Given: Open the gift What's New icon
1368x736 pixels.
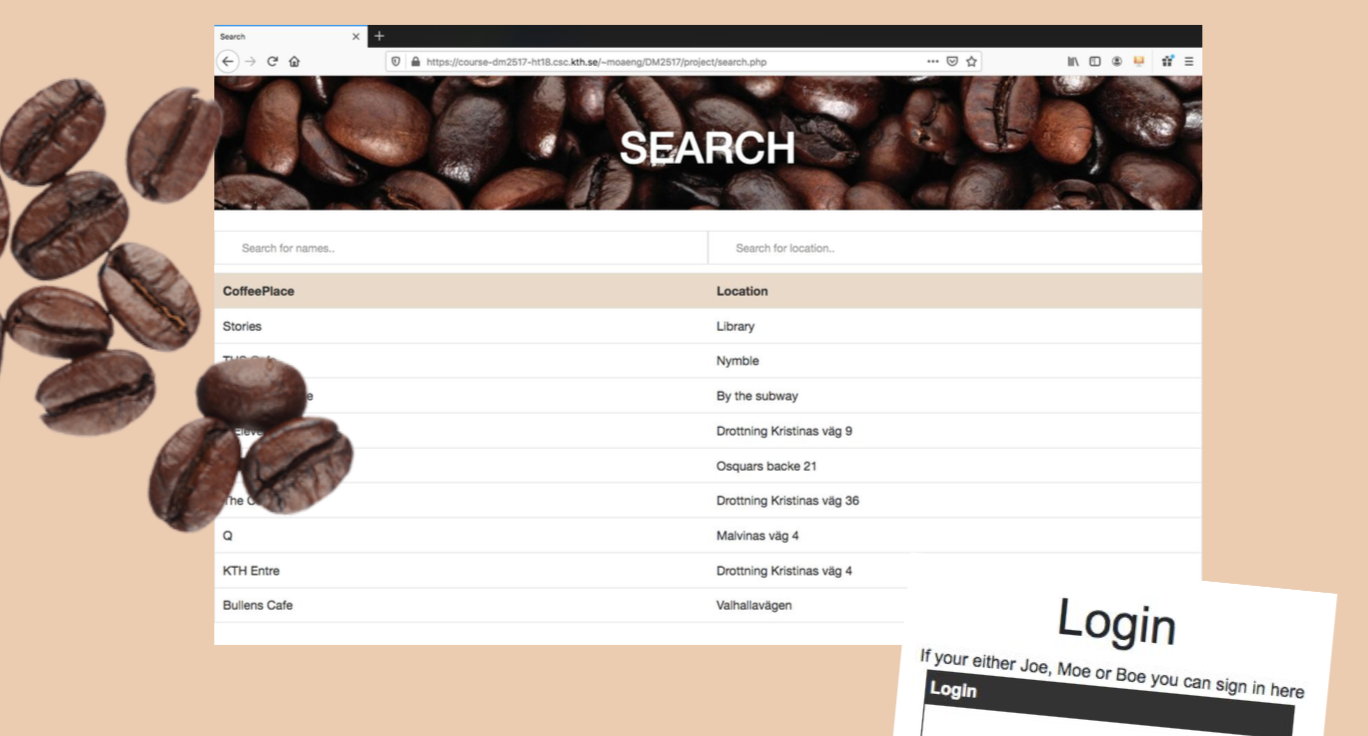Looking at the screenshot, I should 1167,61.
